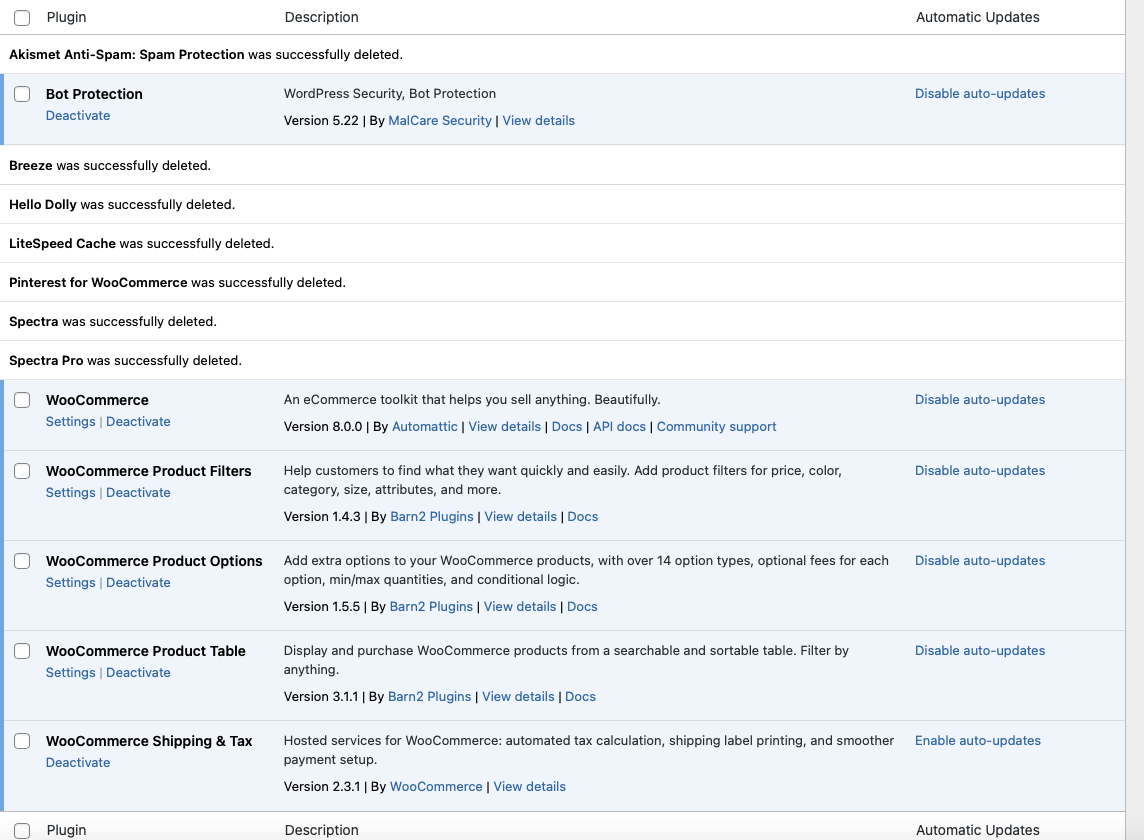Click the 'WooCommerce Shipping & Tax' plugin name
The width and height of the screenshot is (1144, 840).
pyautogui.click(x=149, y=741)
